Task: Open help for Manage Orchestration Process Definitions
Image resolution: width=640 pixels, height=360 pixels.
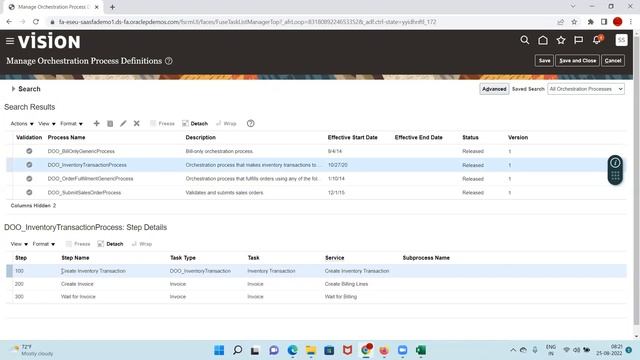Action: [169, 61]
